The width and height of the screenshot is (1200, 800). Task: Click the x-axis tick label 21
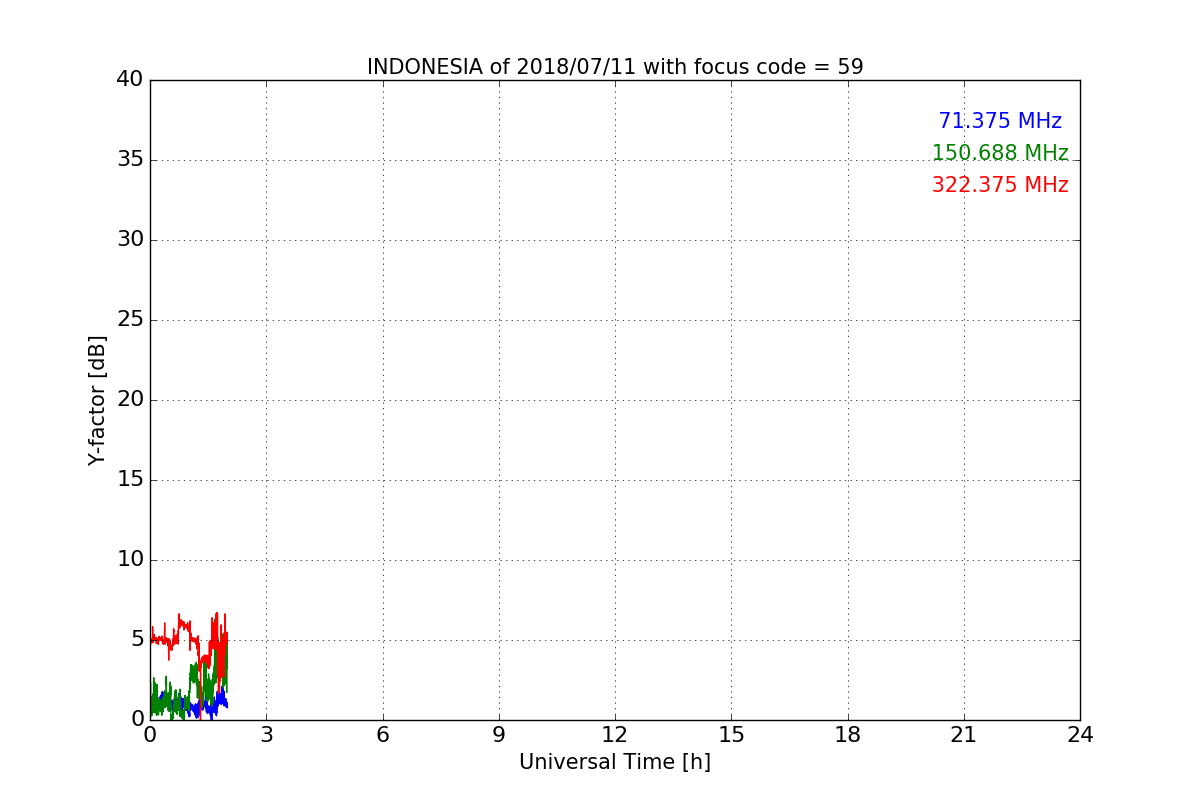coord(964,735)
